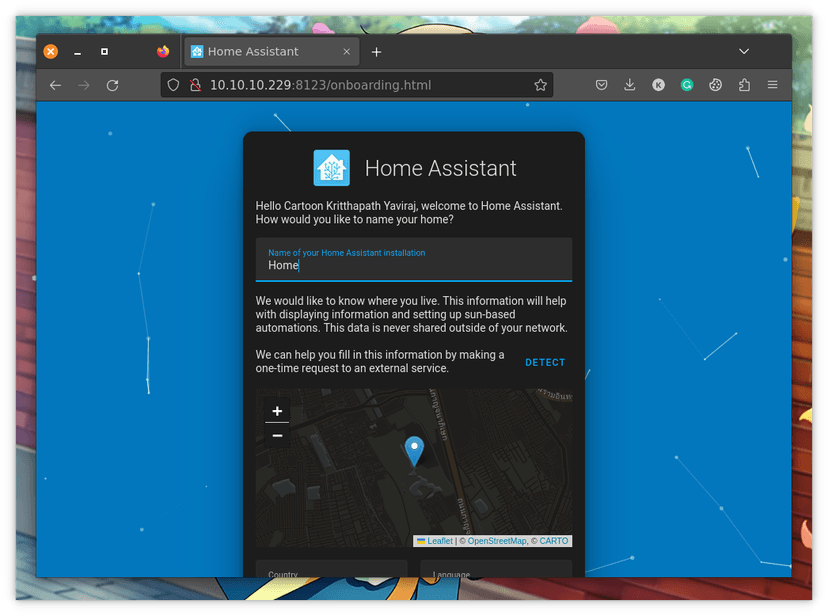Zoom in on the location map

tap(277, 411)
